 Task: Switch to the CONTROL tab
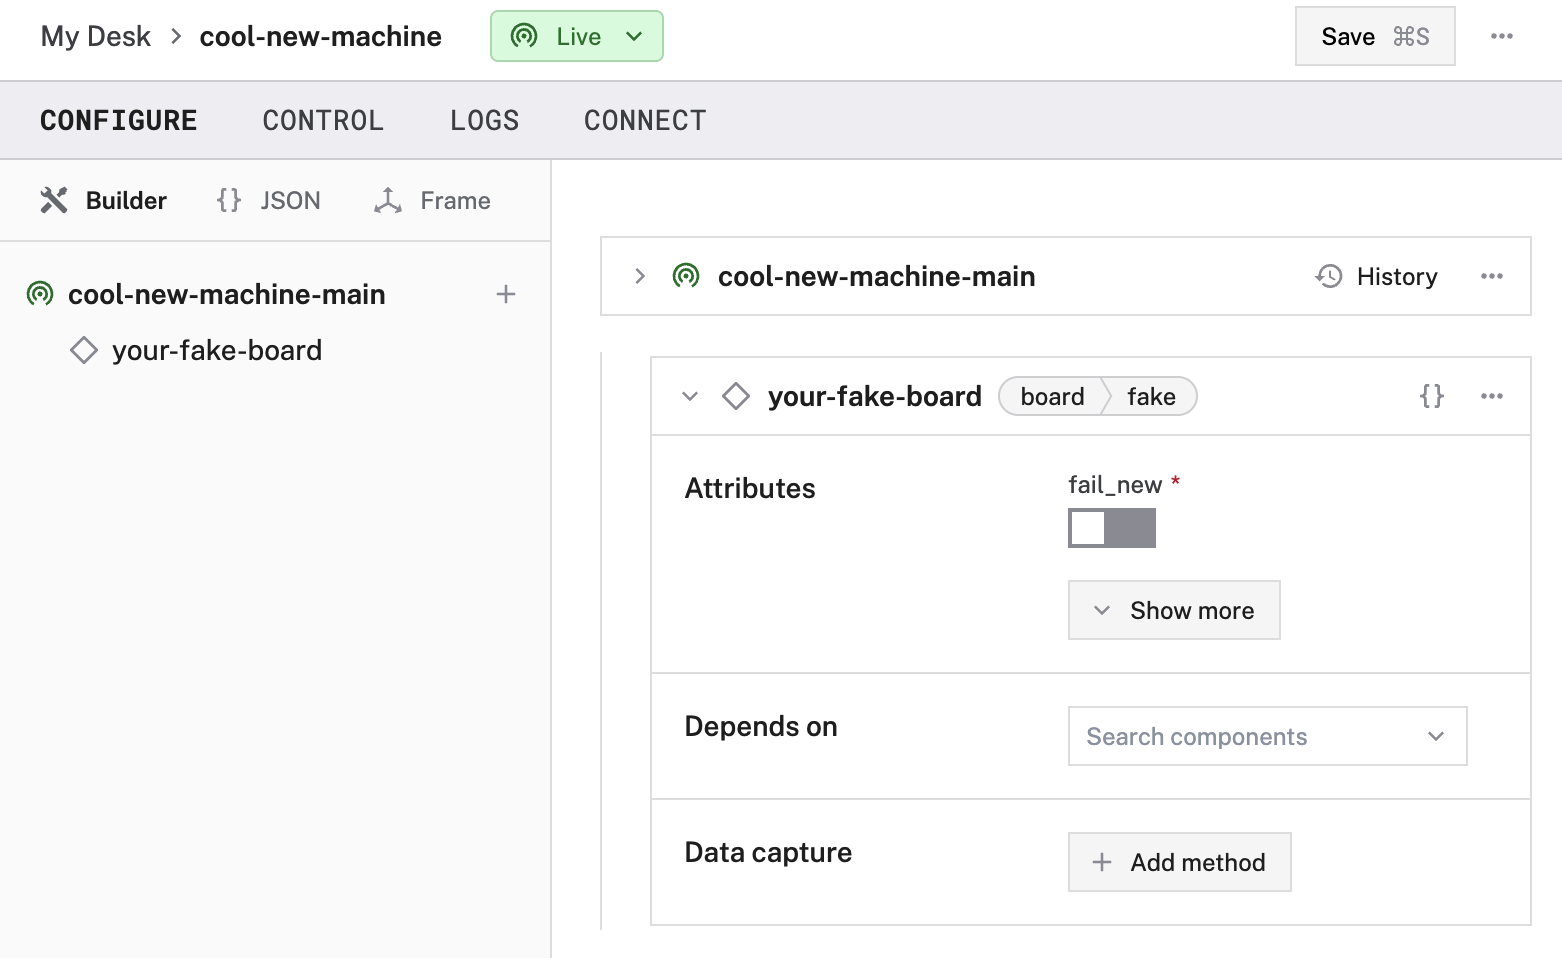pyautogui.click(x=322, y=120)
